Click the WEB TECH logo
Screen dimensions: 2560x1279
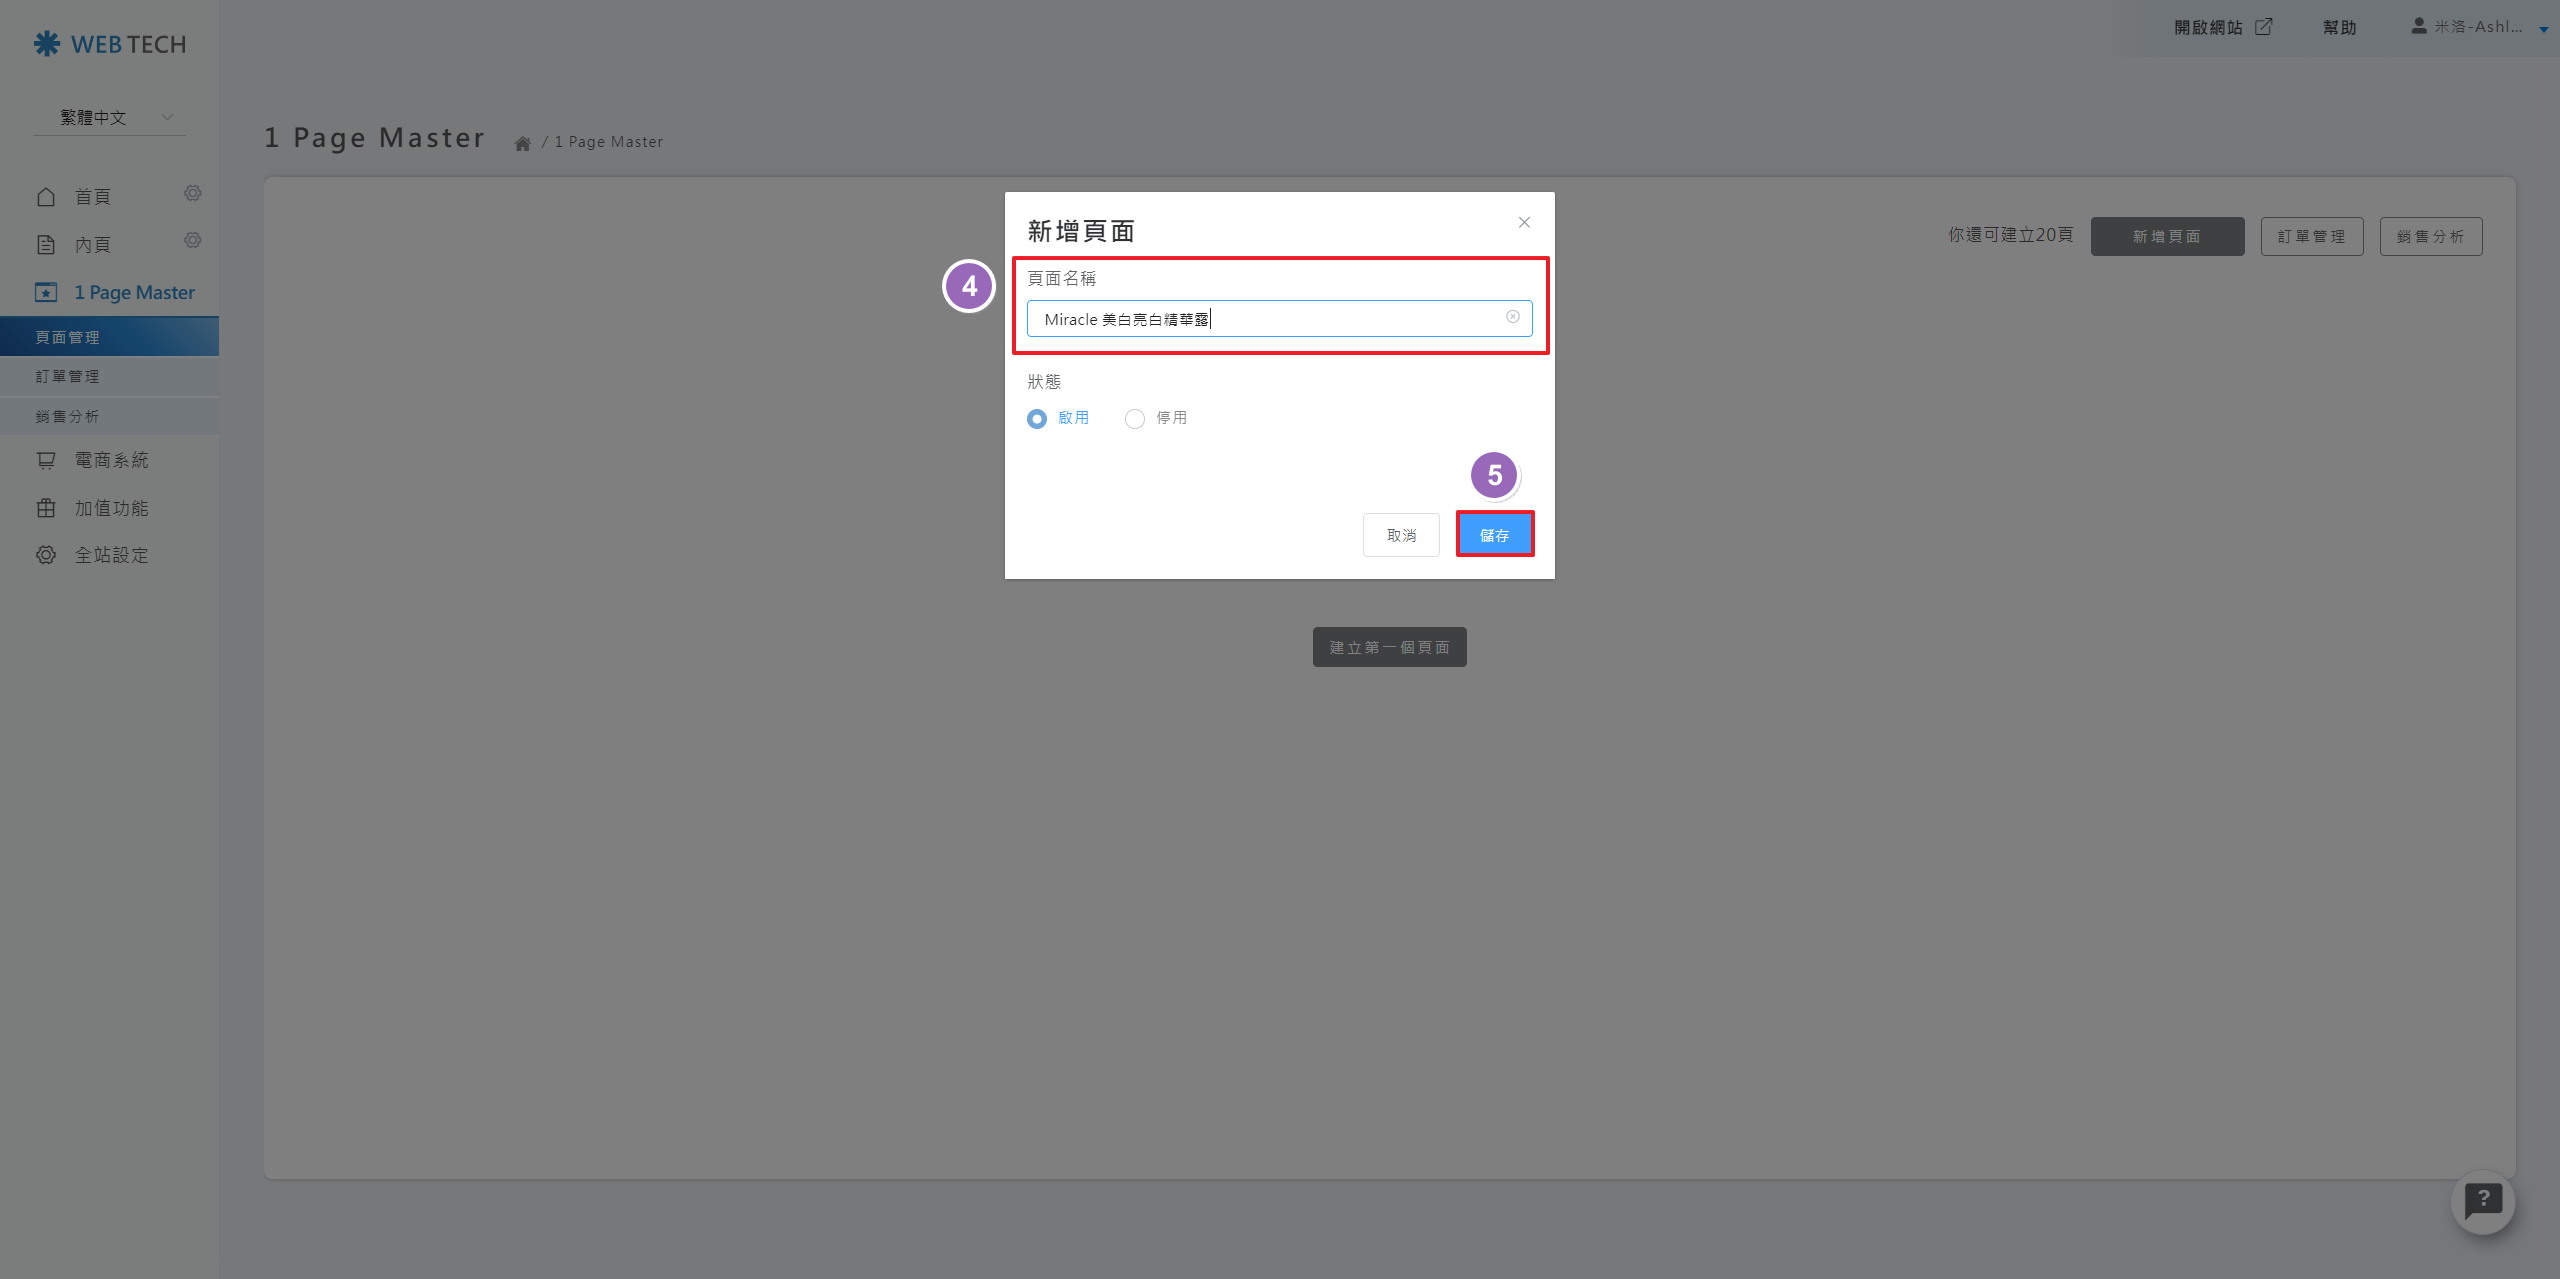click(x=110, y=44)
